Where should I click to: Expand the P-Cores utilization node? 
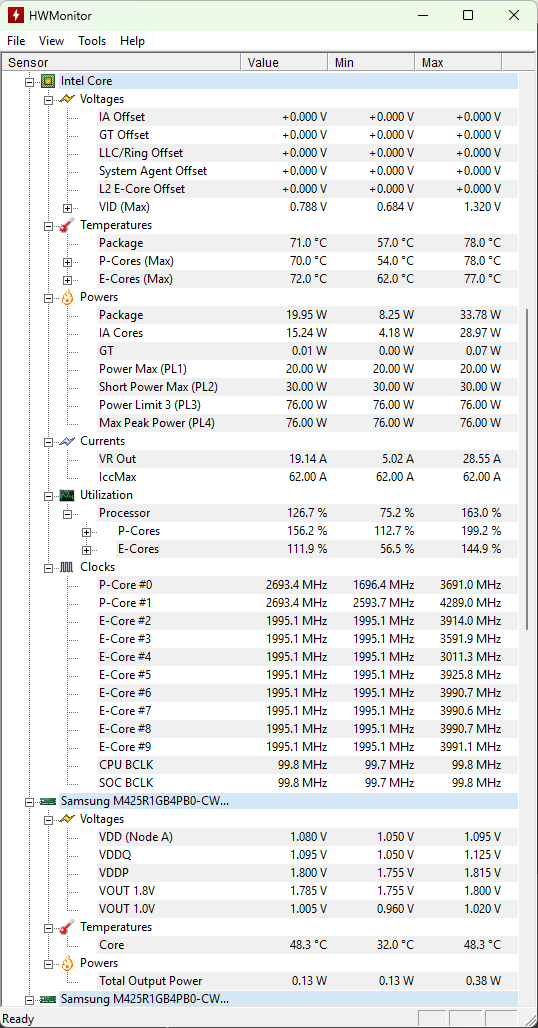click(x=86, y=532)
